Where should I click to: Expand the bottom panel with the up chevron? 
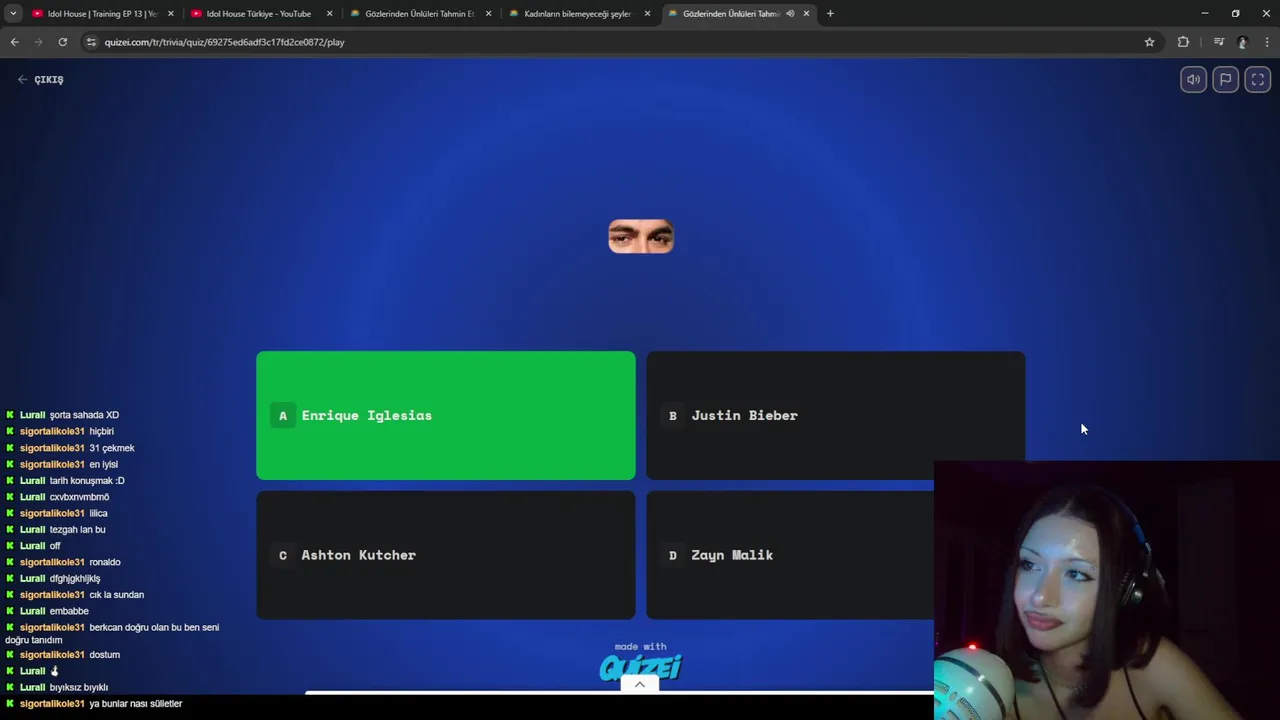click(x=640, y=684)
